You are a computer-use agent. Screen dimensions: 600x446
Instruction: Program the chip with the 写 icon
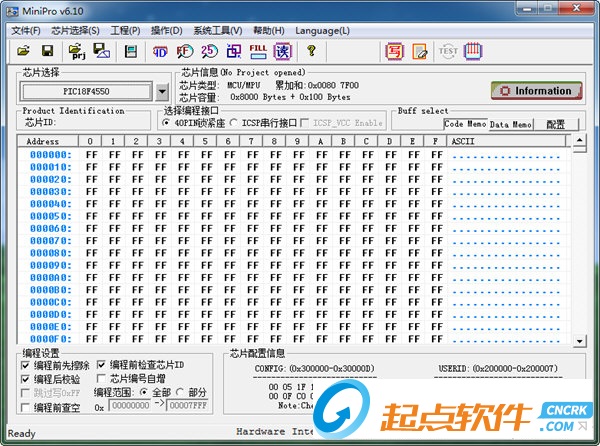[x=394, y=51]
